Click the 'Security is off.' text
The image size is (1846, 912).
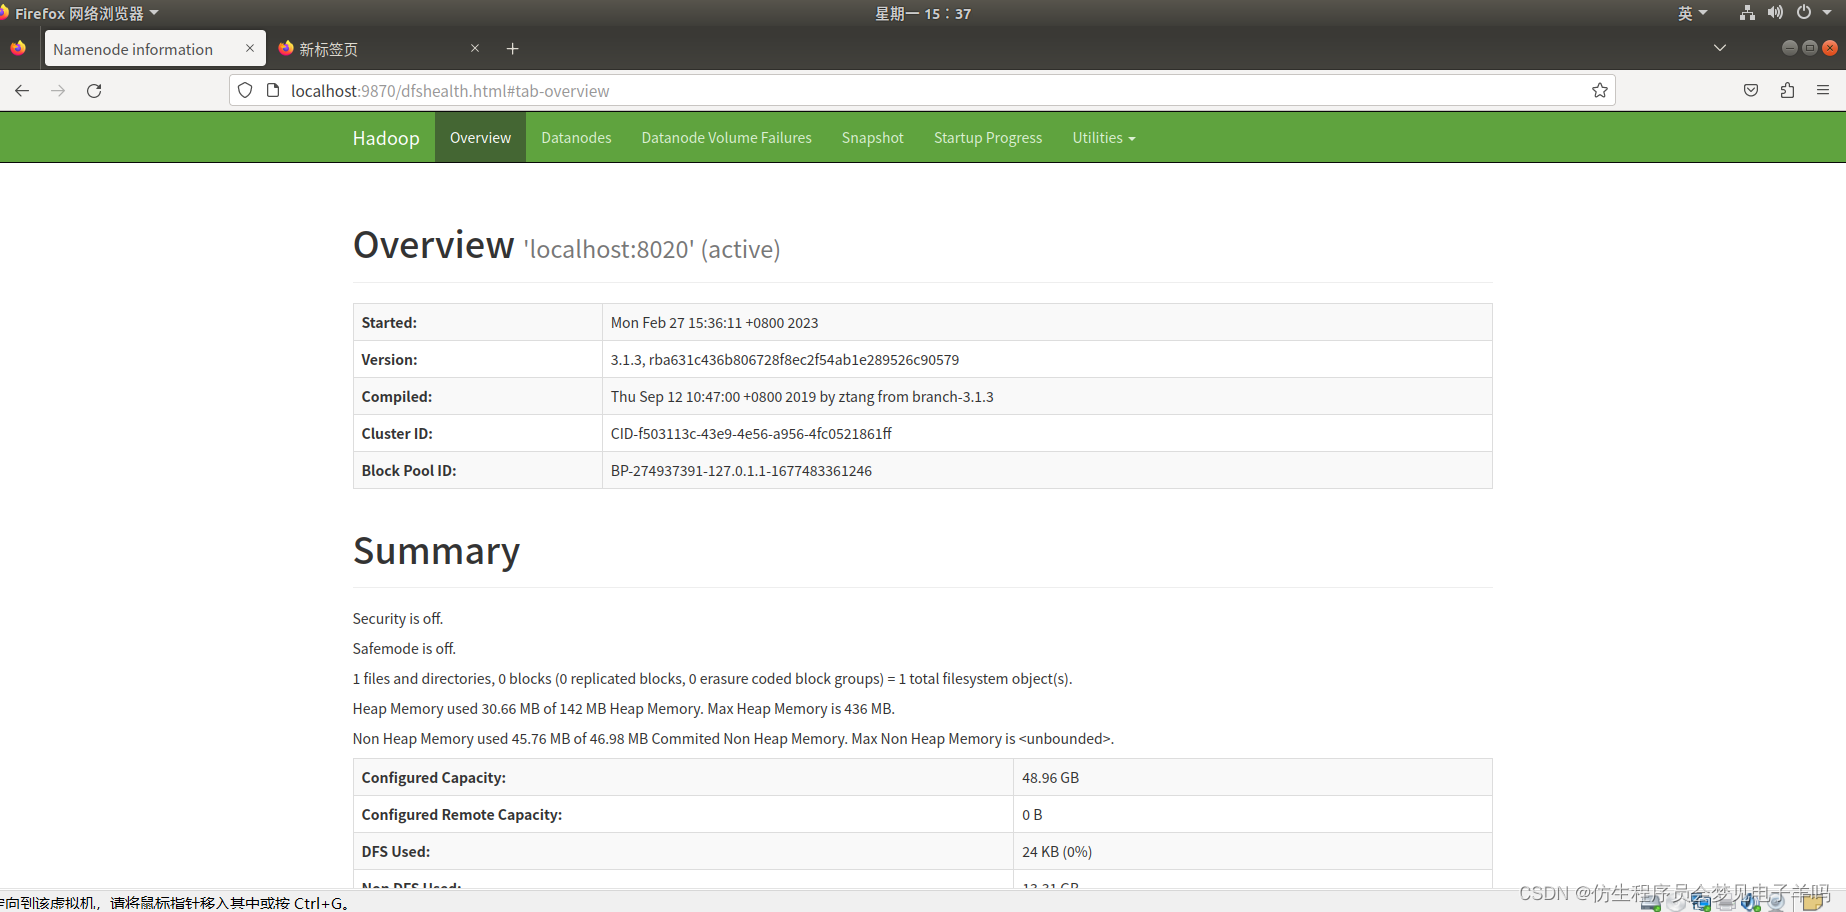(x=398, y=619)
